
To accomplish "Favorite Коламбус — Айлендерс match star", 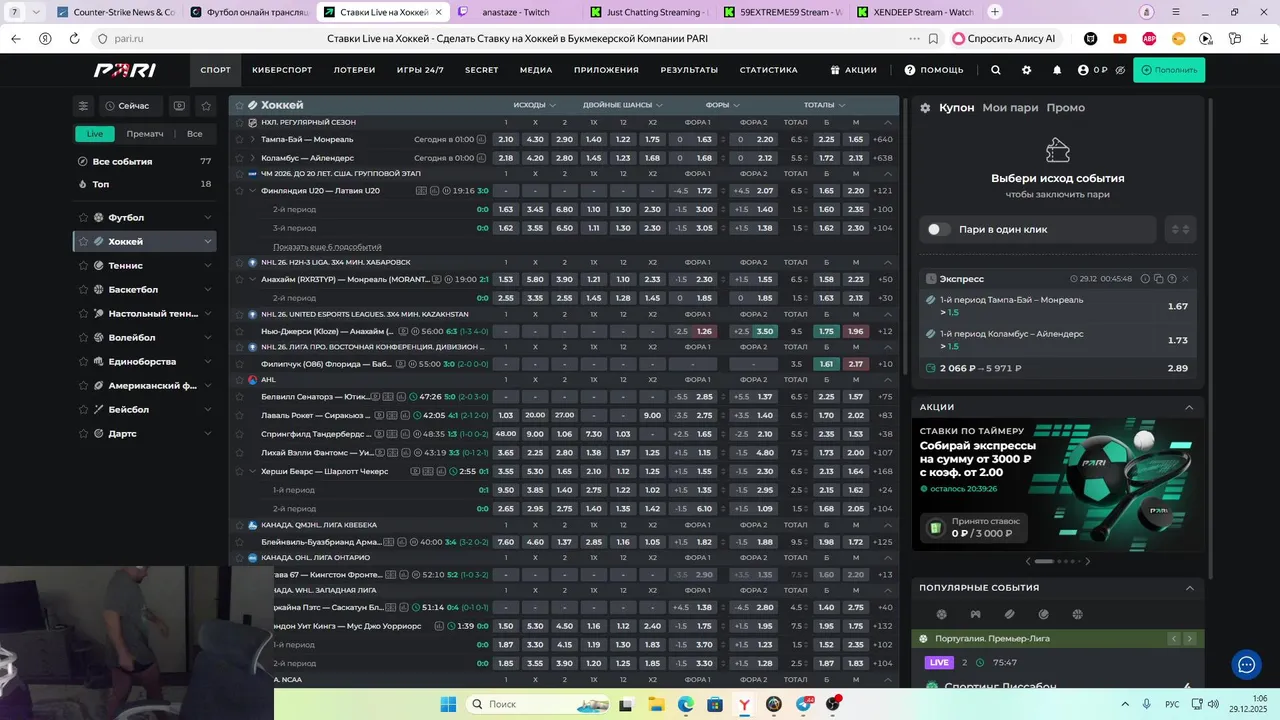I will pos(239,158).
